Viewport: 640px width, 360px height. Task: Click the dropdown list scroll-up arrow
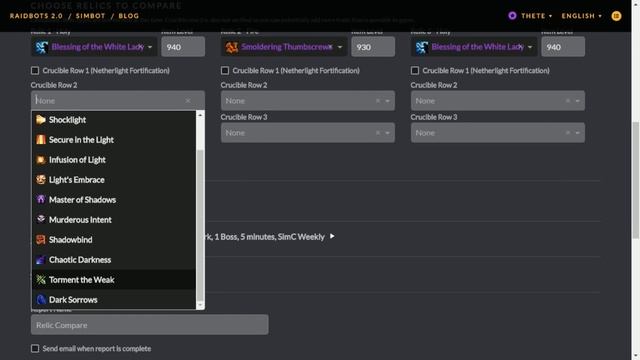pos(200,115)
